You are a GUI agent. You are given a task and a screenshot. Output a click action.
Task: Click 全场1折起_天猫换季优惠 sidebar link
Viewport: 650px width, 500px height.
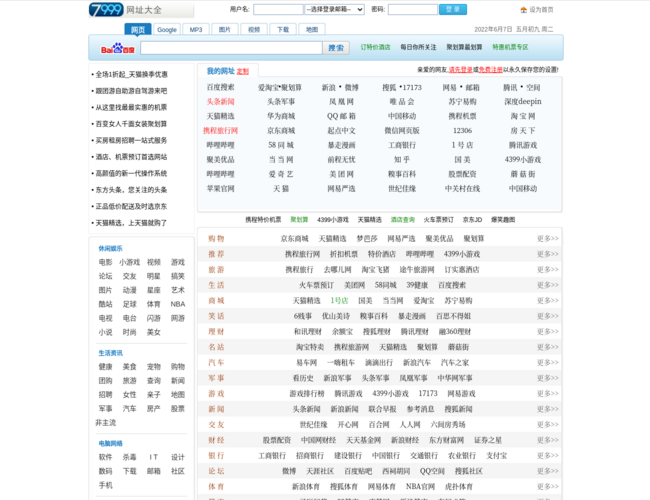pyautogui.click(x=131, y=75)
